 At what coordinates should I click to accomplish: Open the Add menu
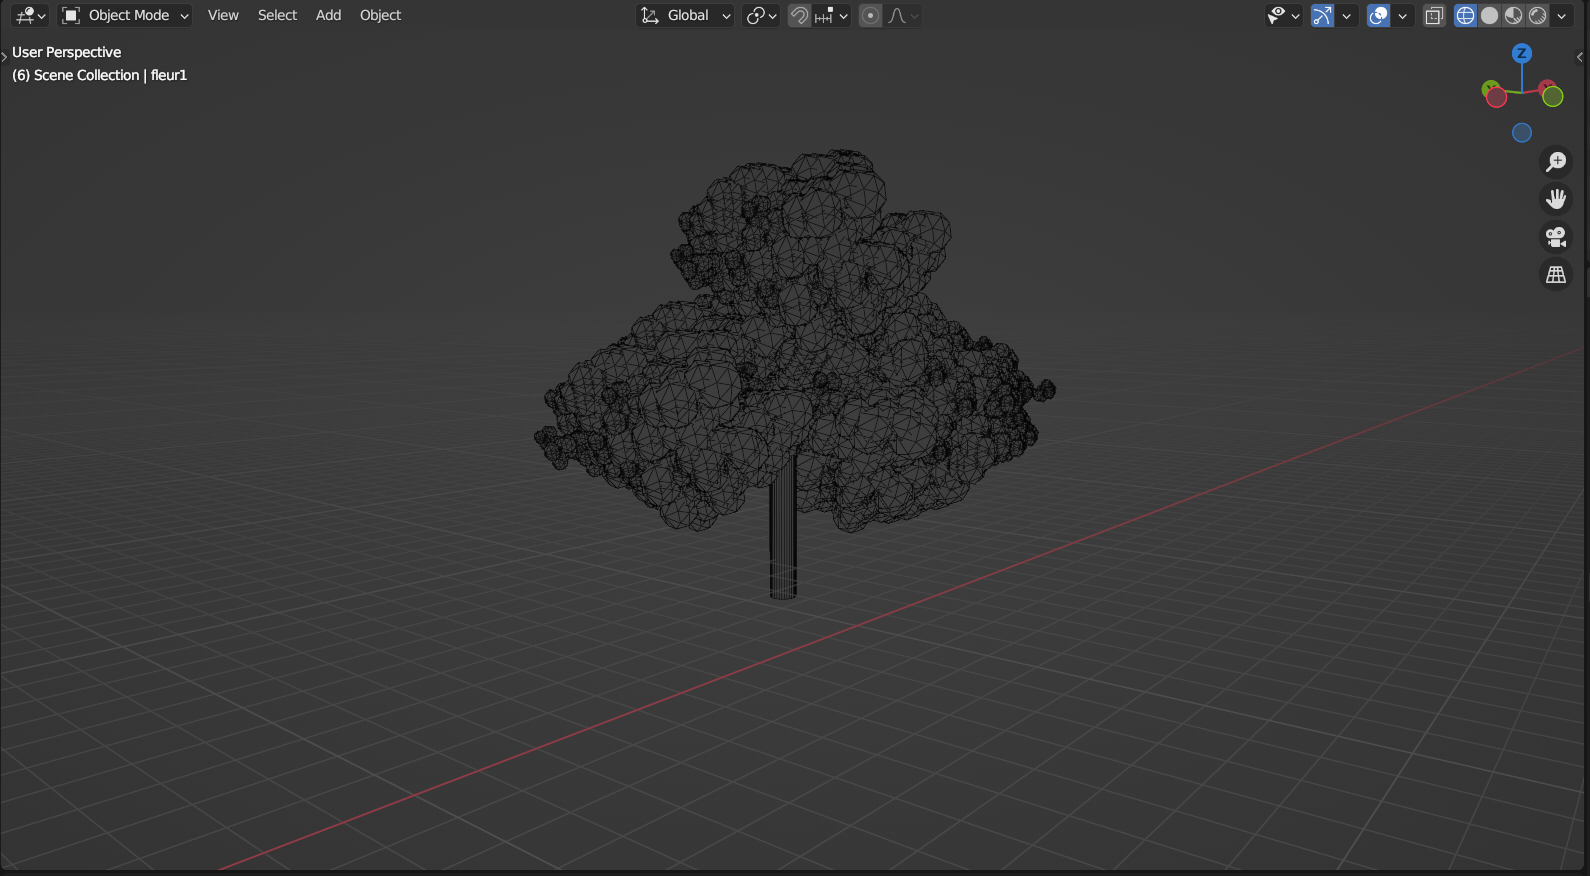coord(328,15)
